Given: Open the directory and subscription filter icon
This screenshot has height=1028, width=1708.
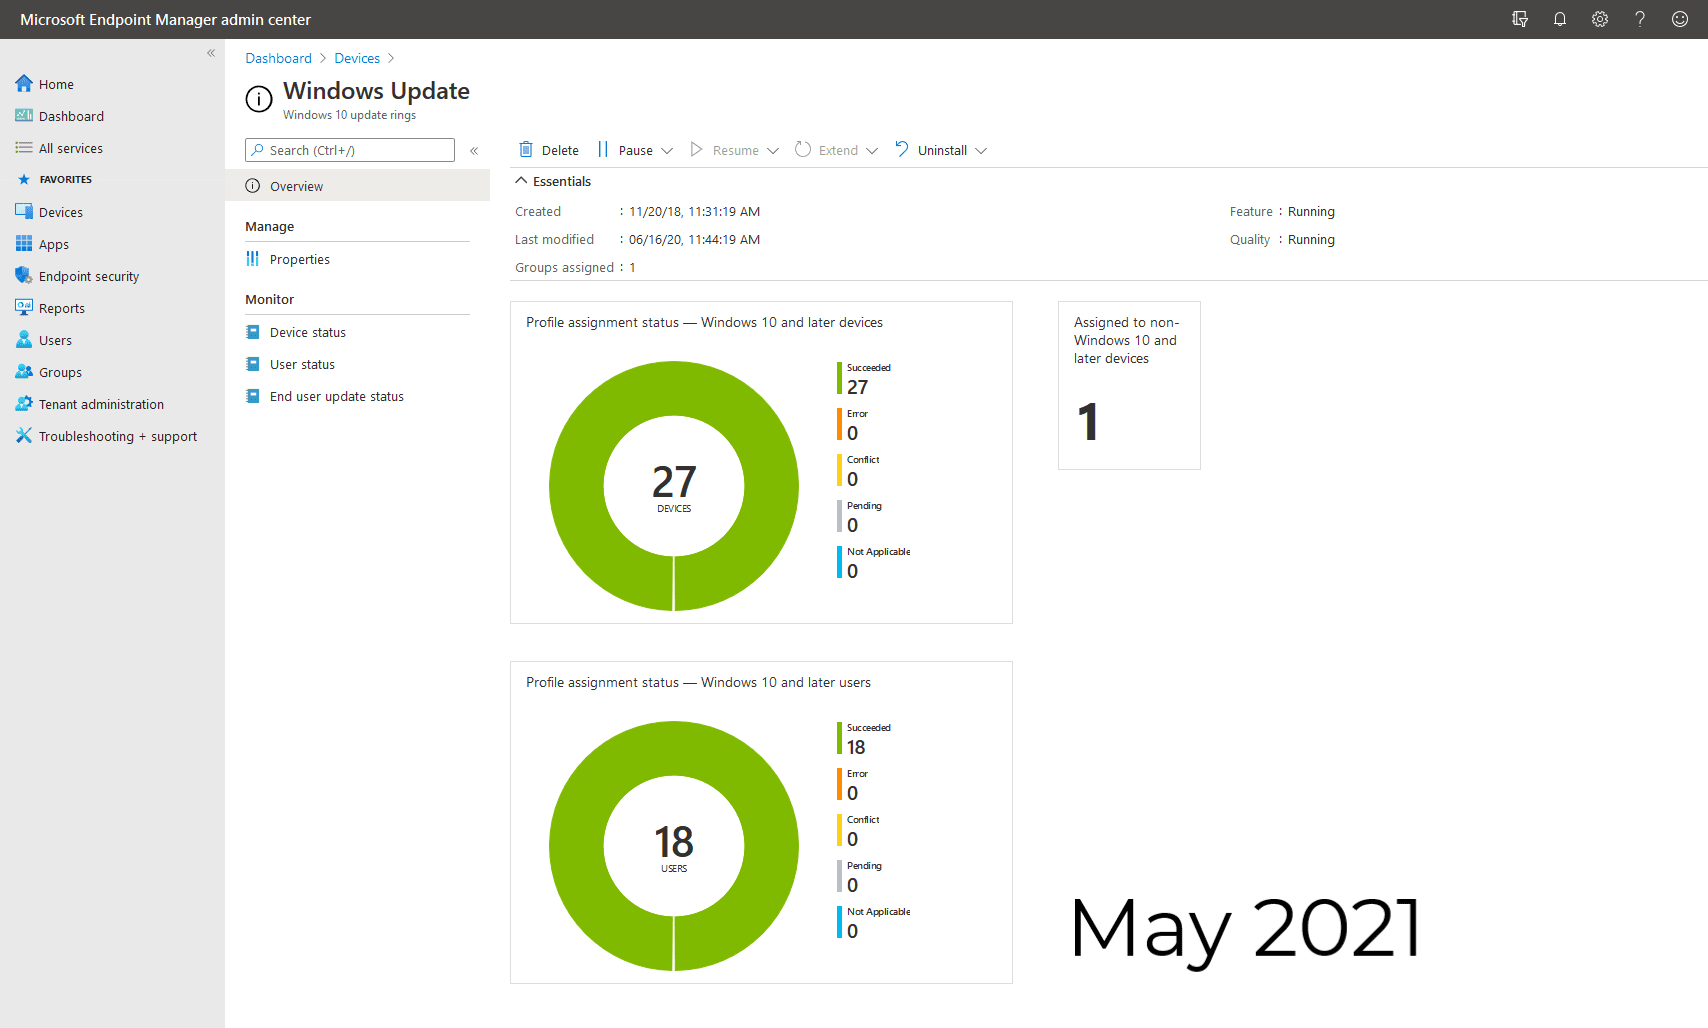Looking at the screenshot, I should tap(1520, 19).
